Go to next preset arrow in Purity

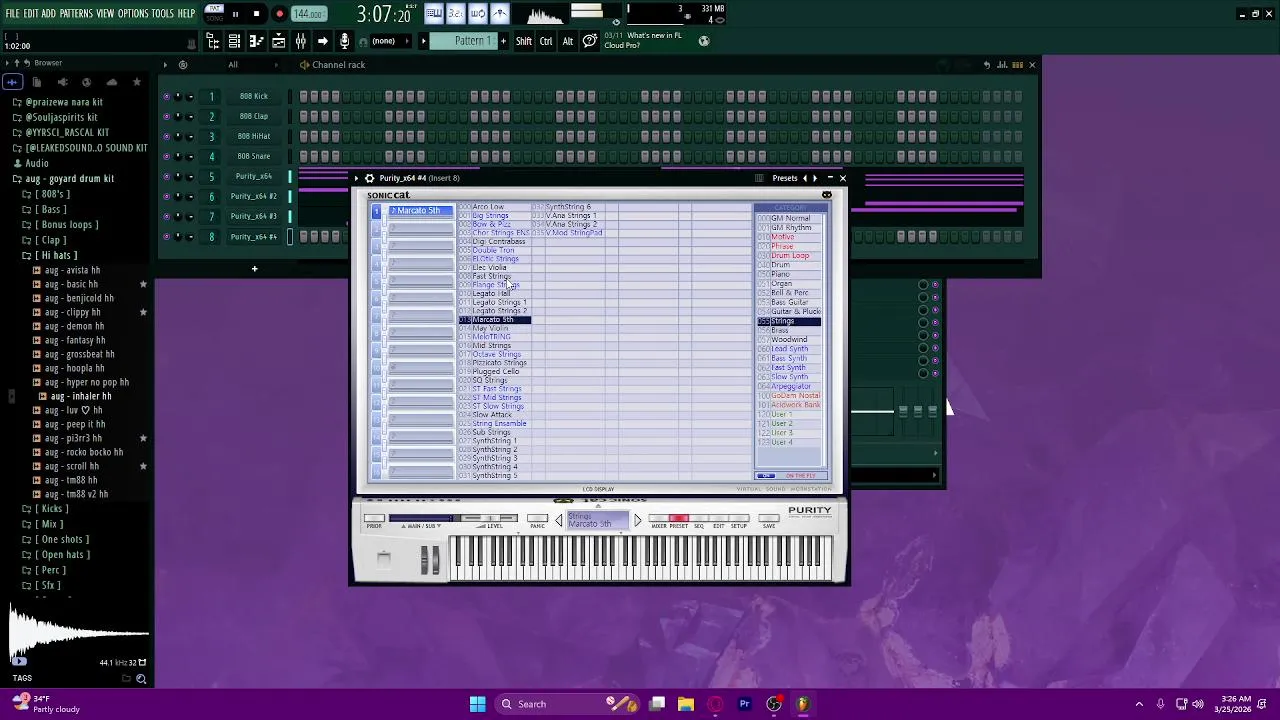pyautogui.click(x=815, y=178)
